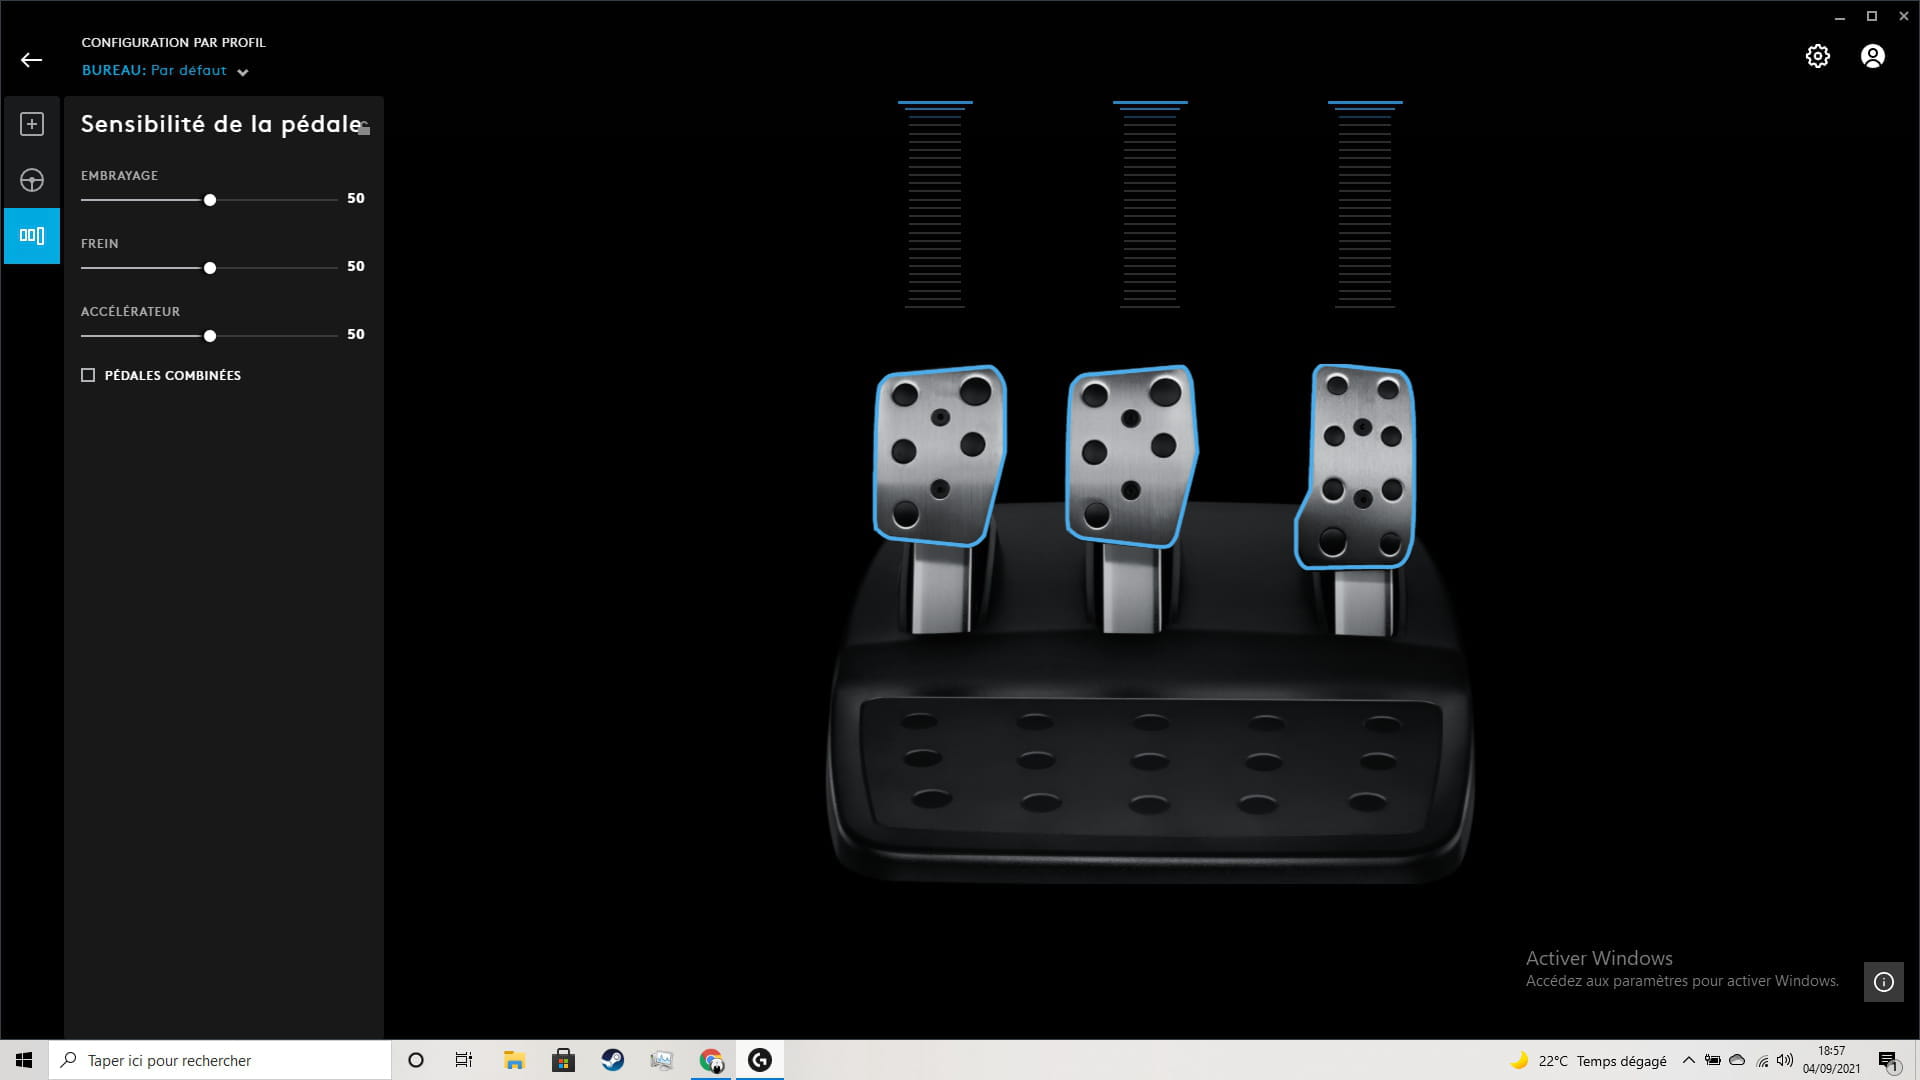Screen dimensions: 1920x1080
Task: Open File Explorer from the taskbar
Action: 514,1060
